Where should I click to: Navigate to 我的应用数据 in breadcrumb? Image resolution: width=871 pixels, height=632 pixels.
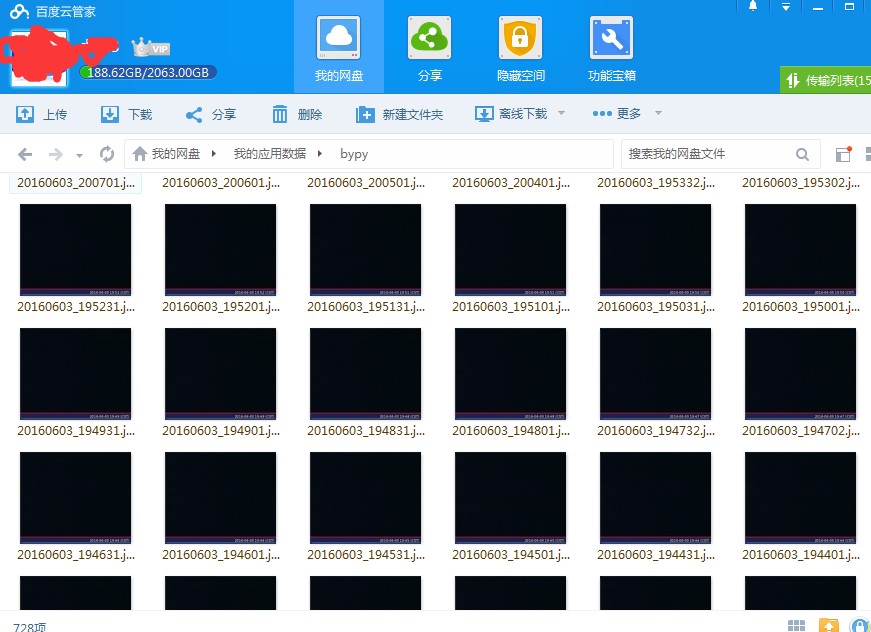coord(269,154)
